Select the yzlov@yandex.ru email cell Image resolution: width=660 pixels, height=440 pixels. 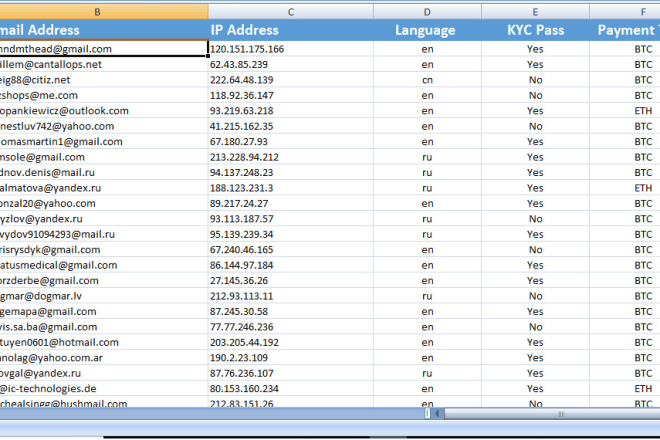pos(104,219)
